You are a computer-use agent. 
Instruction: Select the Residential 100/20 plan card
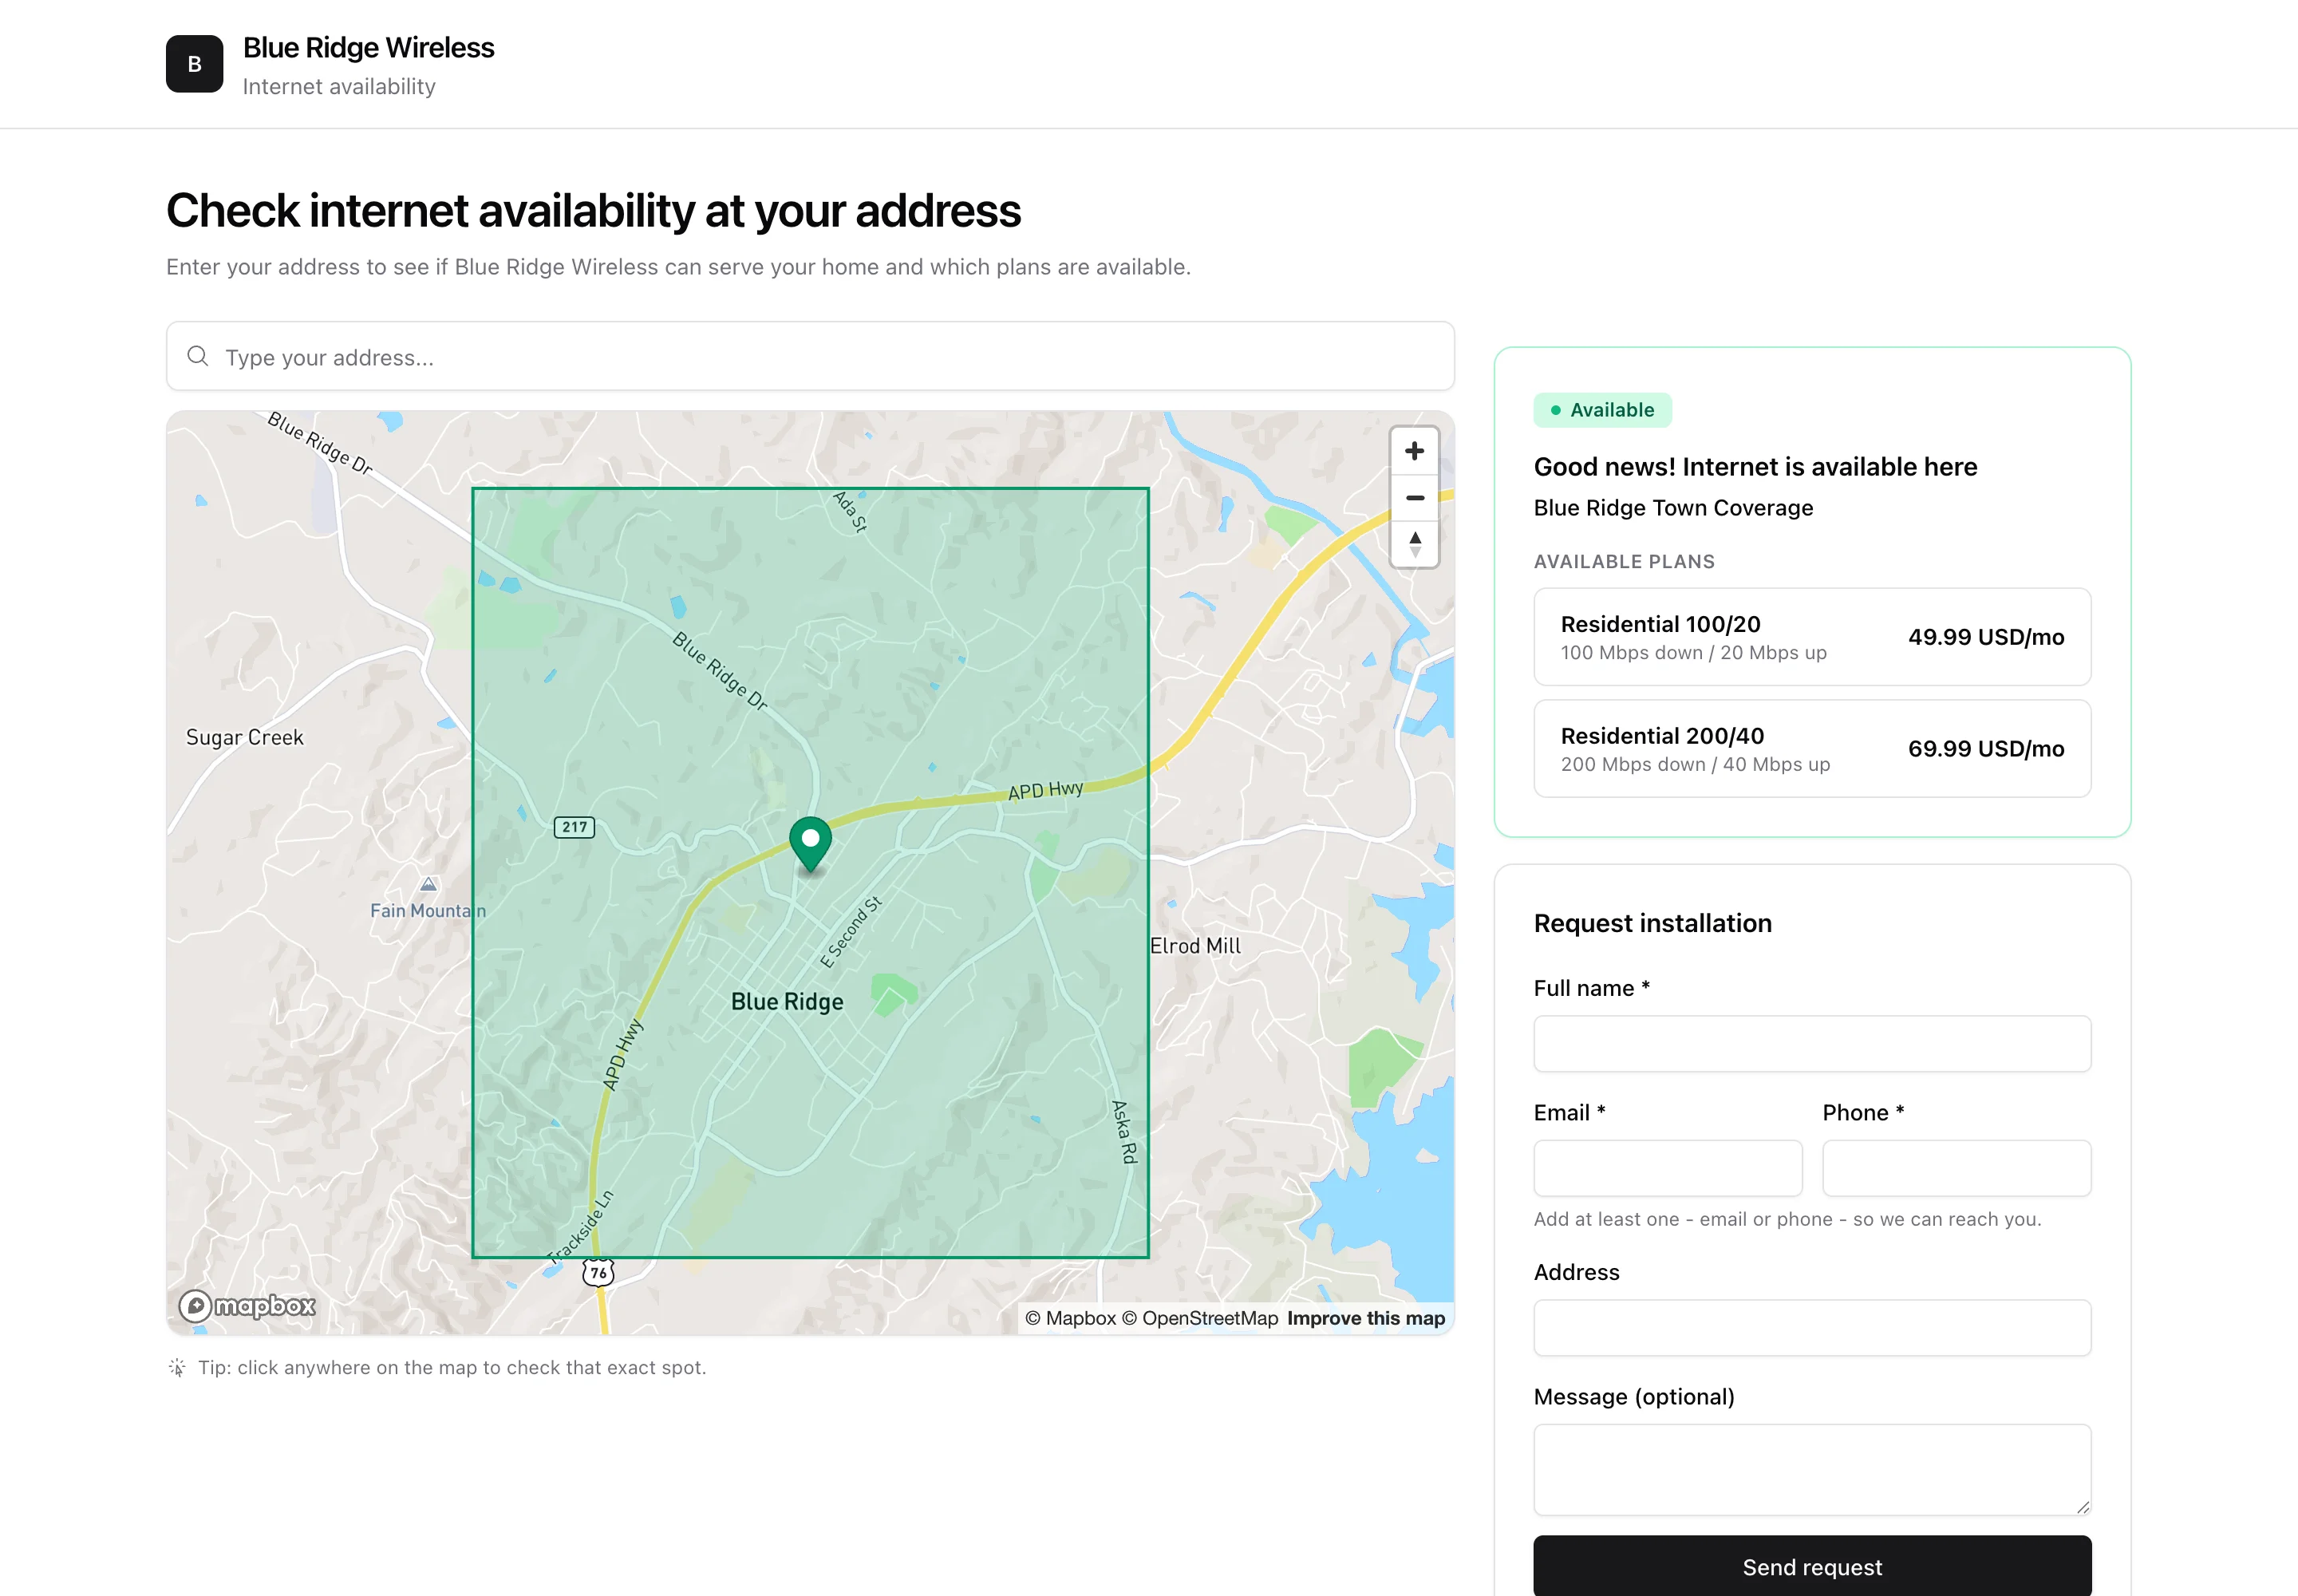[1811, 637]
